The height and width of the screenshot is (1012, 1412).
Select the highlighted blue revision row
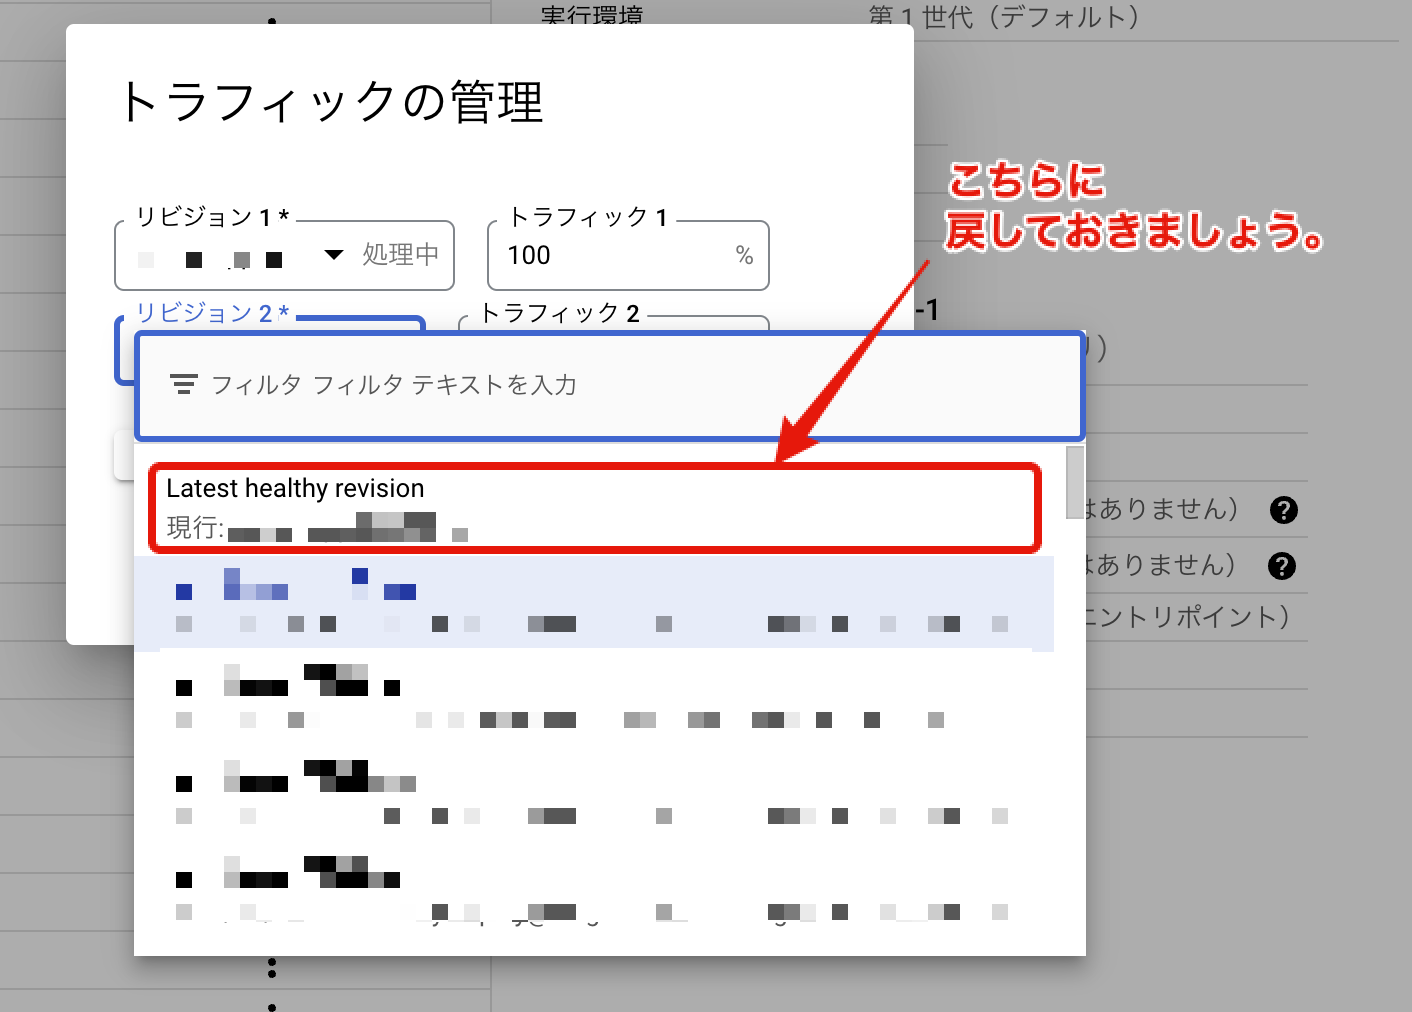click(500, 603)
